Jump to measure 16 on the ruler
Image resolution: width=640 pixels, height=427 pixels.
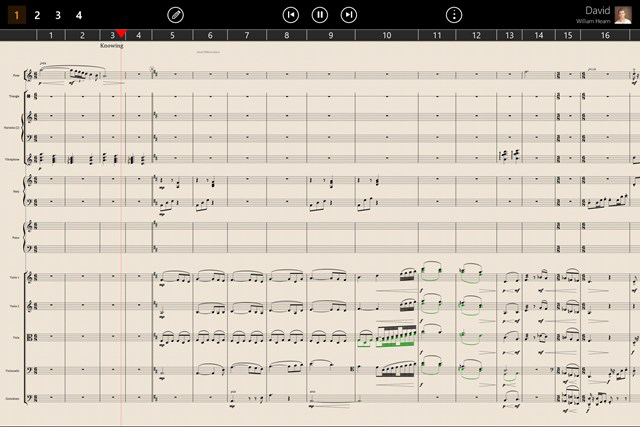point(605,35)
